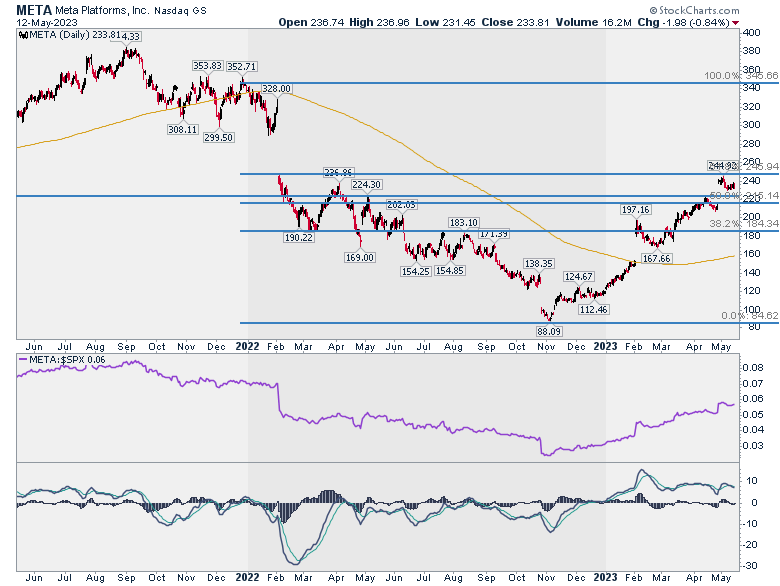Click the 0.08 ratio scale value
Screen dimensions: 780x586
click(753, 368)
